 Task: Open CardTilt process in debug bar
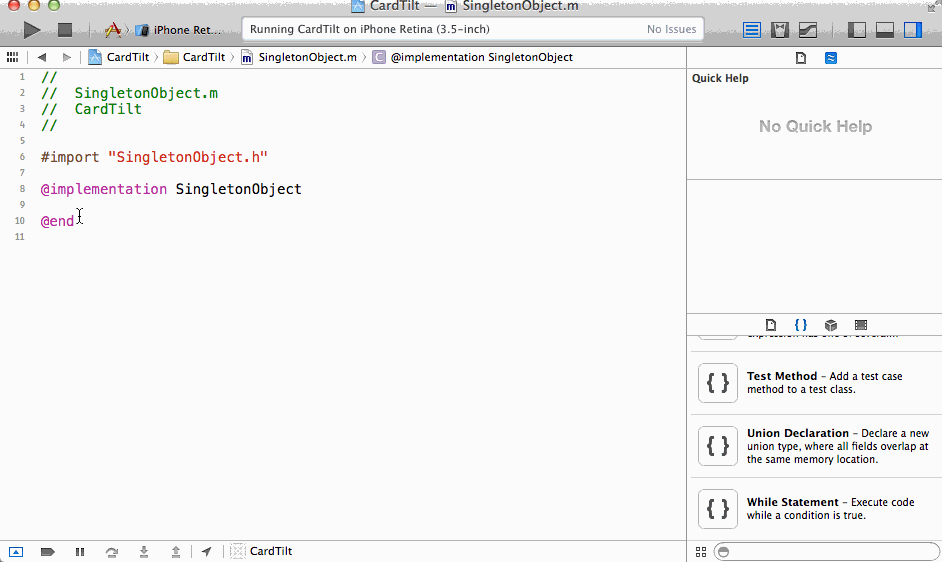click(261, 551)
